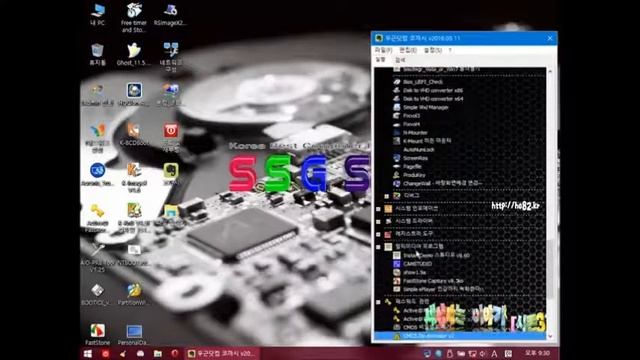Open the Ghost_11.5 desktop icon
The image size is (640, 360).
click(133, 55)
